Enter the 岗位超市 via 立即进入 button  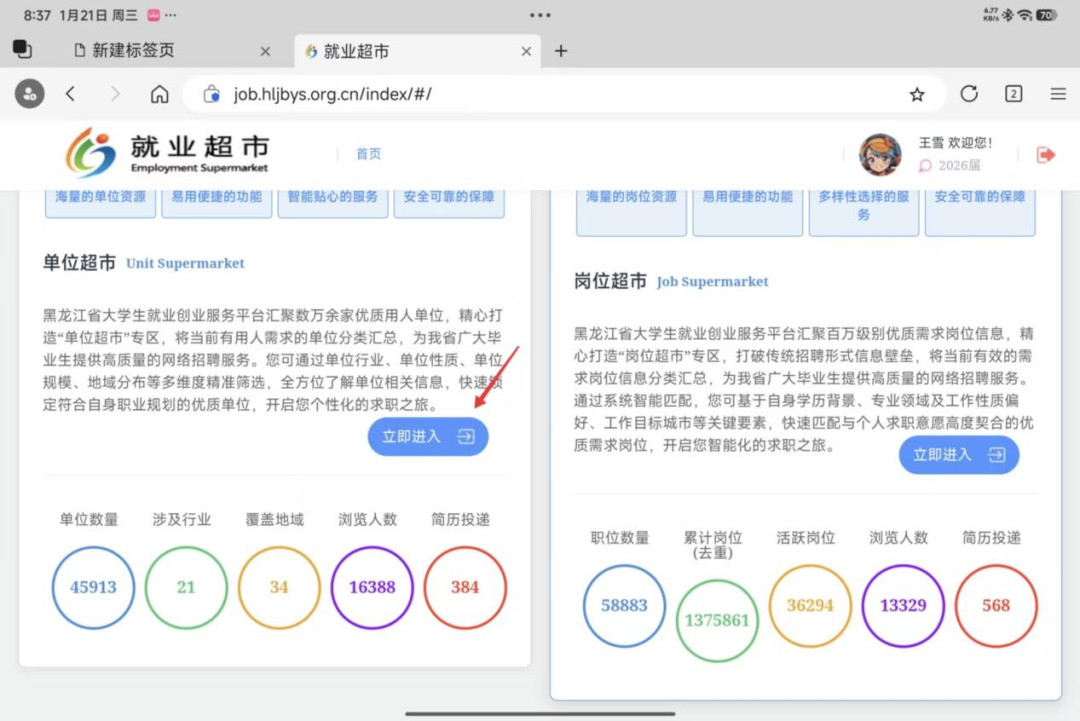958,455
